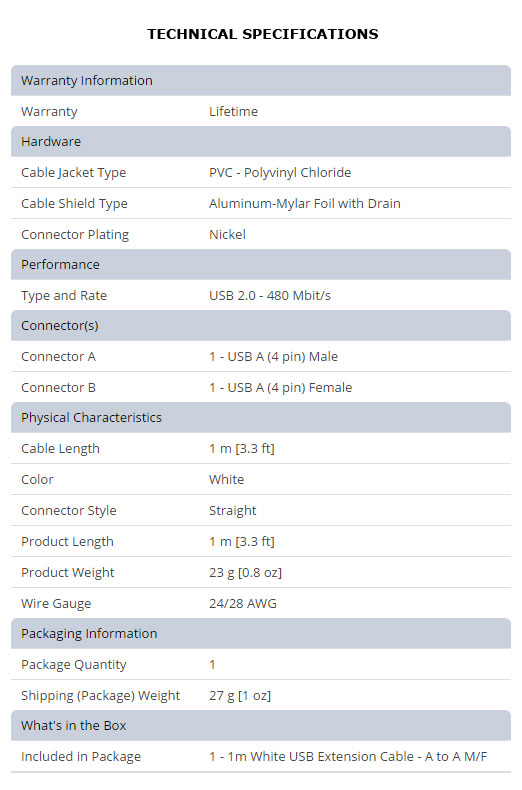The width and height of the screenshot is (522, 790).
Task: Select the Nickel connector plating value
Action: coord(227,234)
